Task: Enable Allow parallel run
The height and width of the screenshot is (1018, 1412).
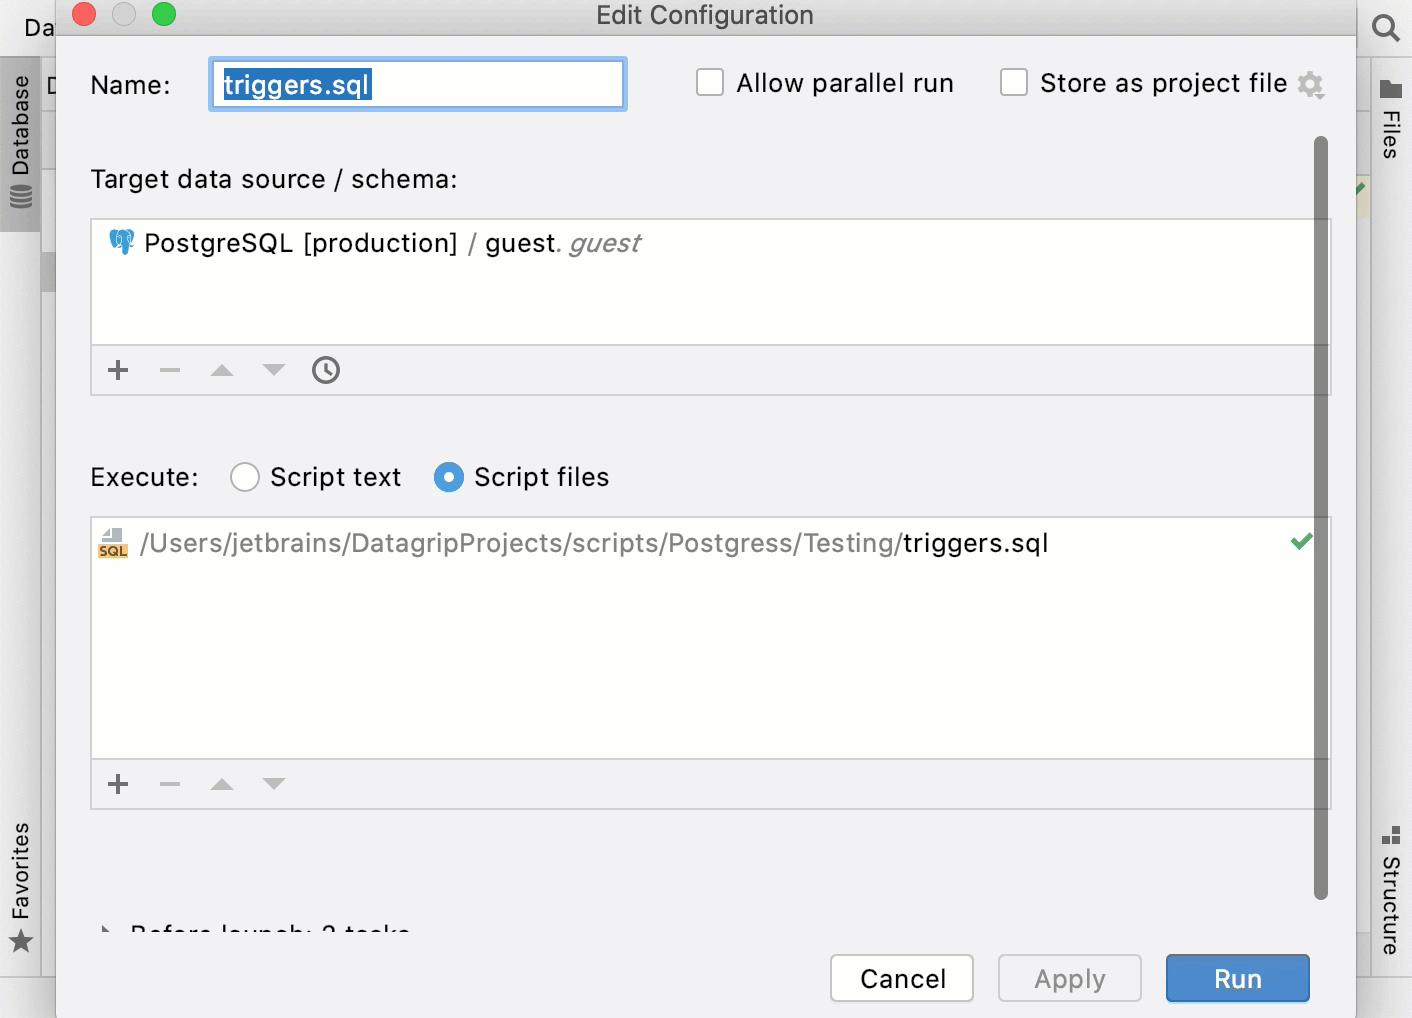Action: [x=709, y=82]
